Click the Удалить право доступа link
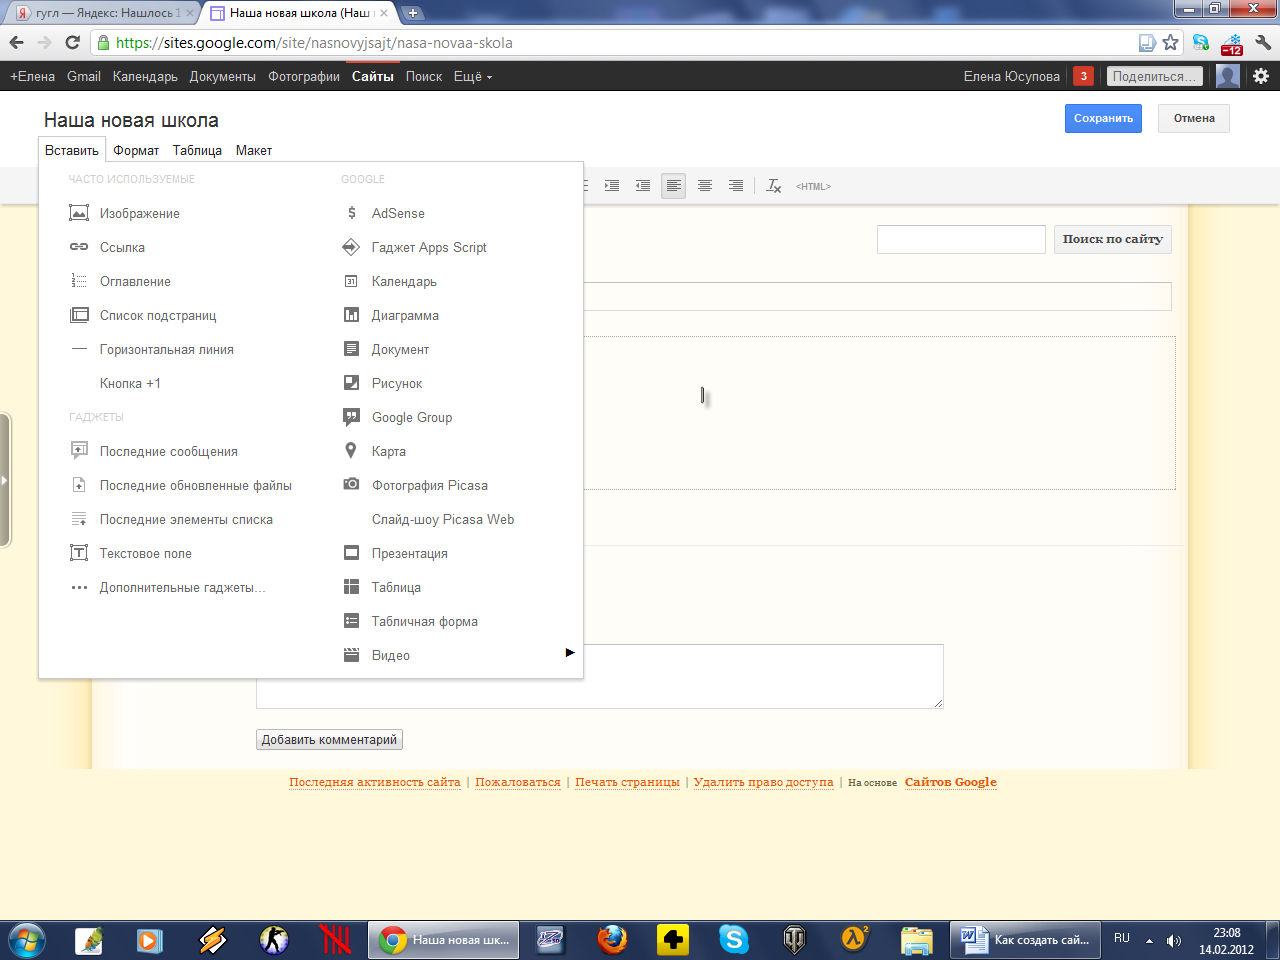1280x960 pixels. coord(763,782)
